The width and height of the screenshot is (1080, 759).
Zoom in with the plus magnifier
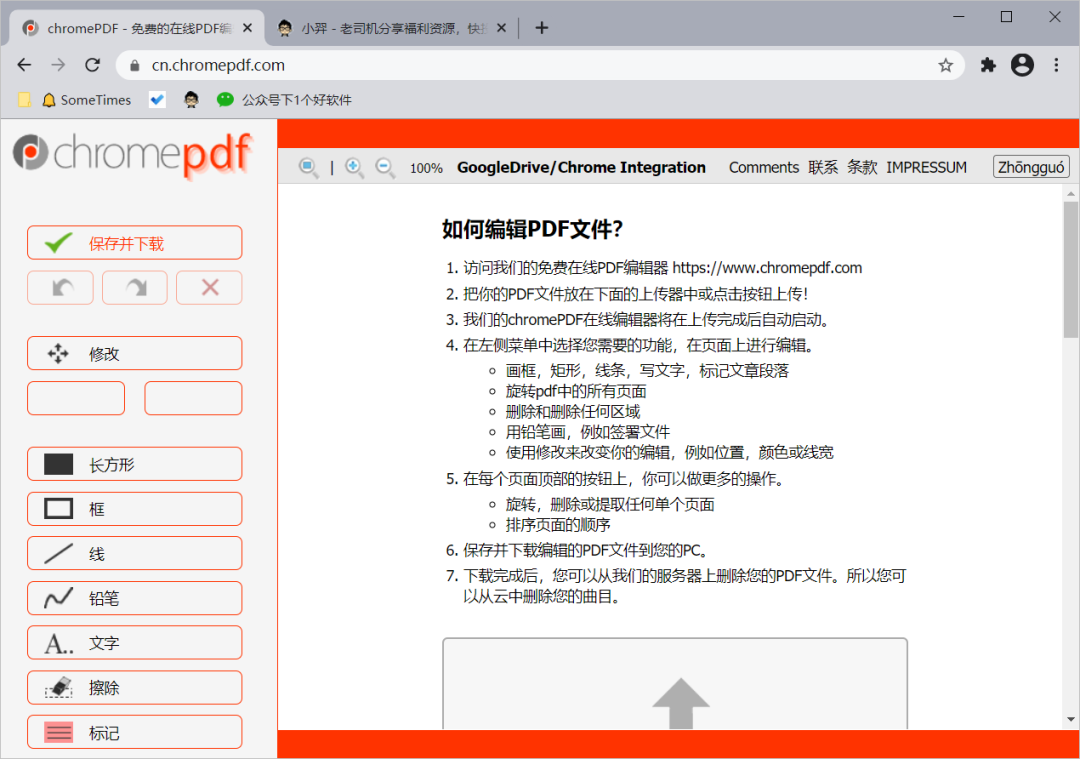[354, 167]
